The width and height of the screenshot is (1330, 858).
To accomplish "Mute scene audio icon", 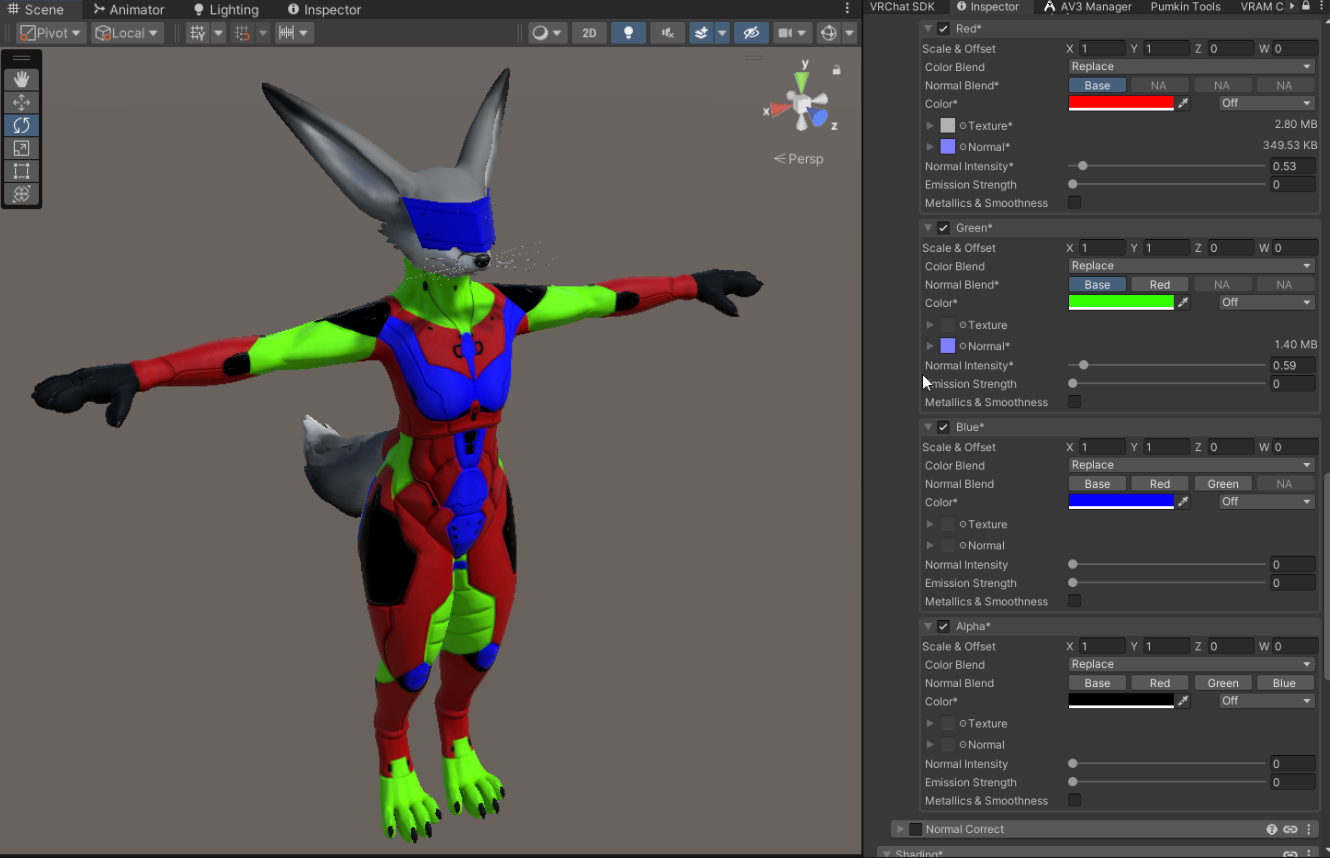I will pyautogui.click(x=667, y=33).
